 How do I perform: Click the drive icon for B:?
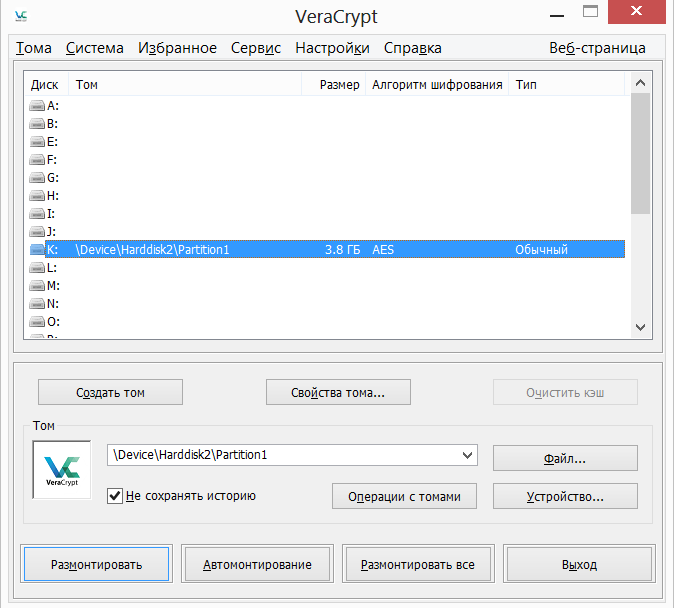coord(37,123)
